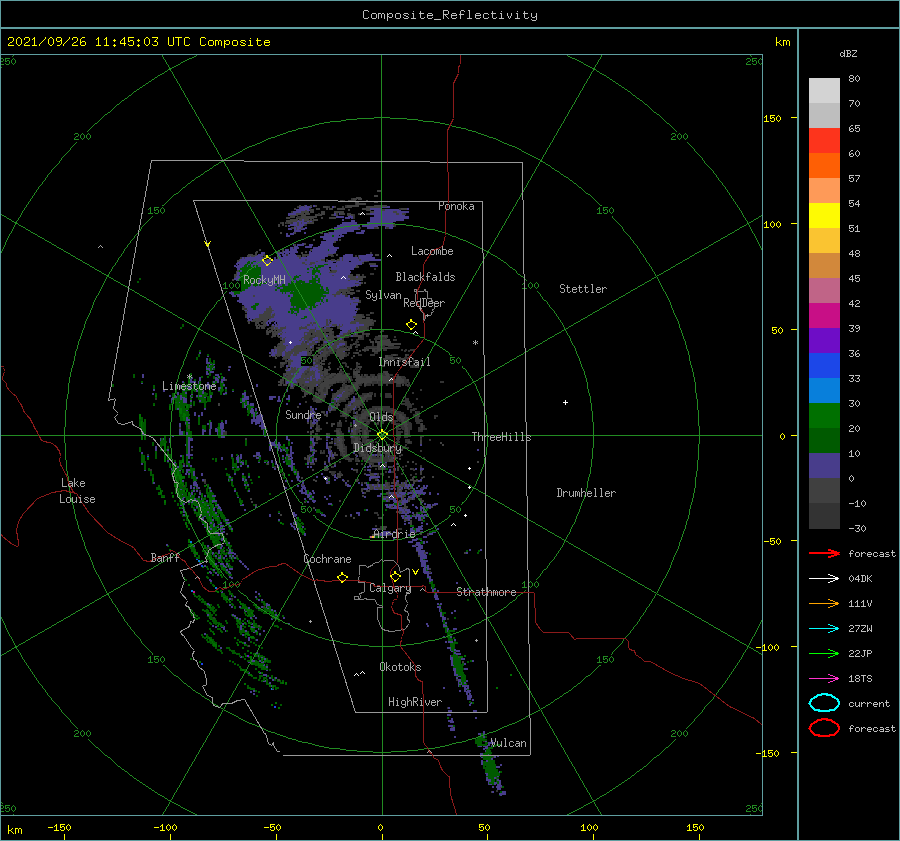Screen dimensions: 900x841
Task: Click the 27ZW legend label
Action: pos(860,629)
